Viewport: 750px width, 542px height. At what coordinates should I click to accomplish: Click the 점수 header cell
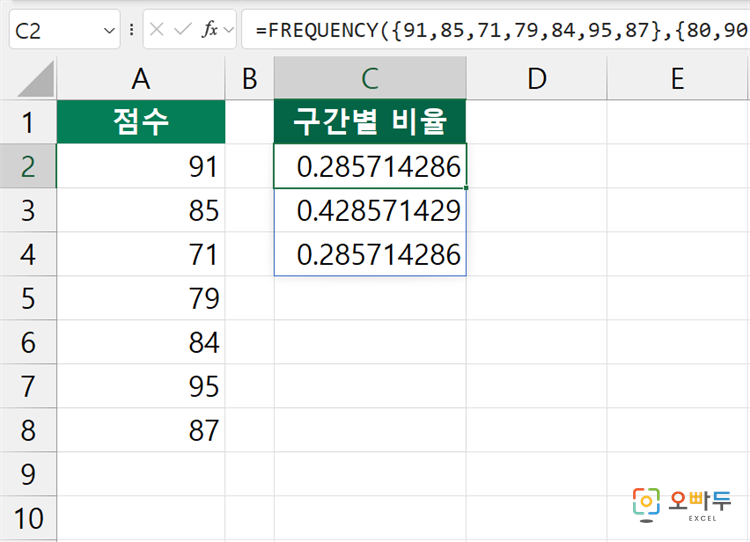[141, 122]
